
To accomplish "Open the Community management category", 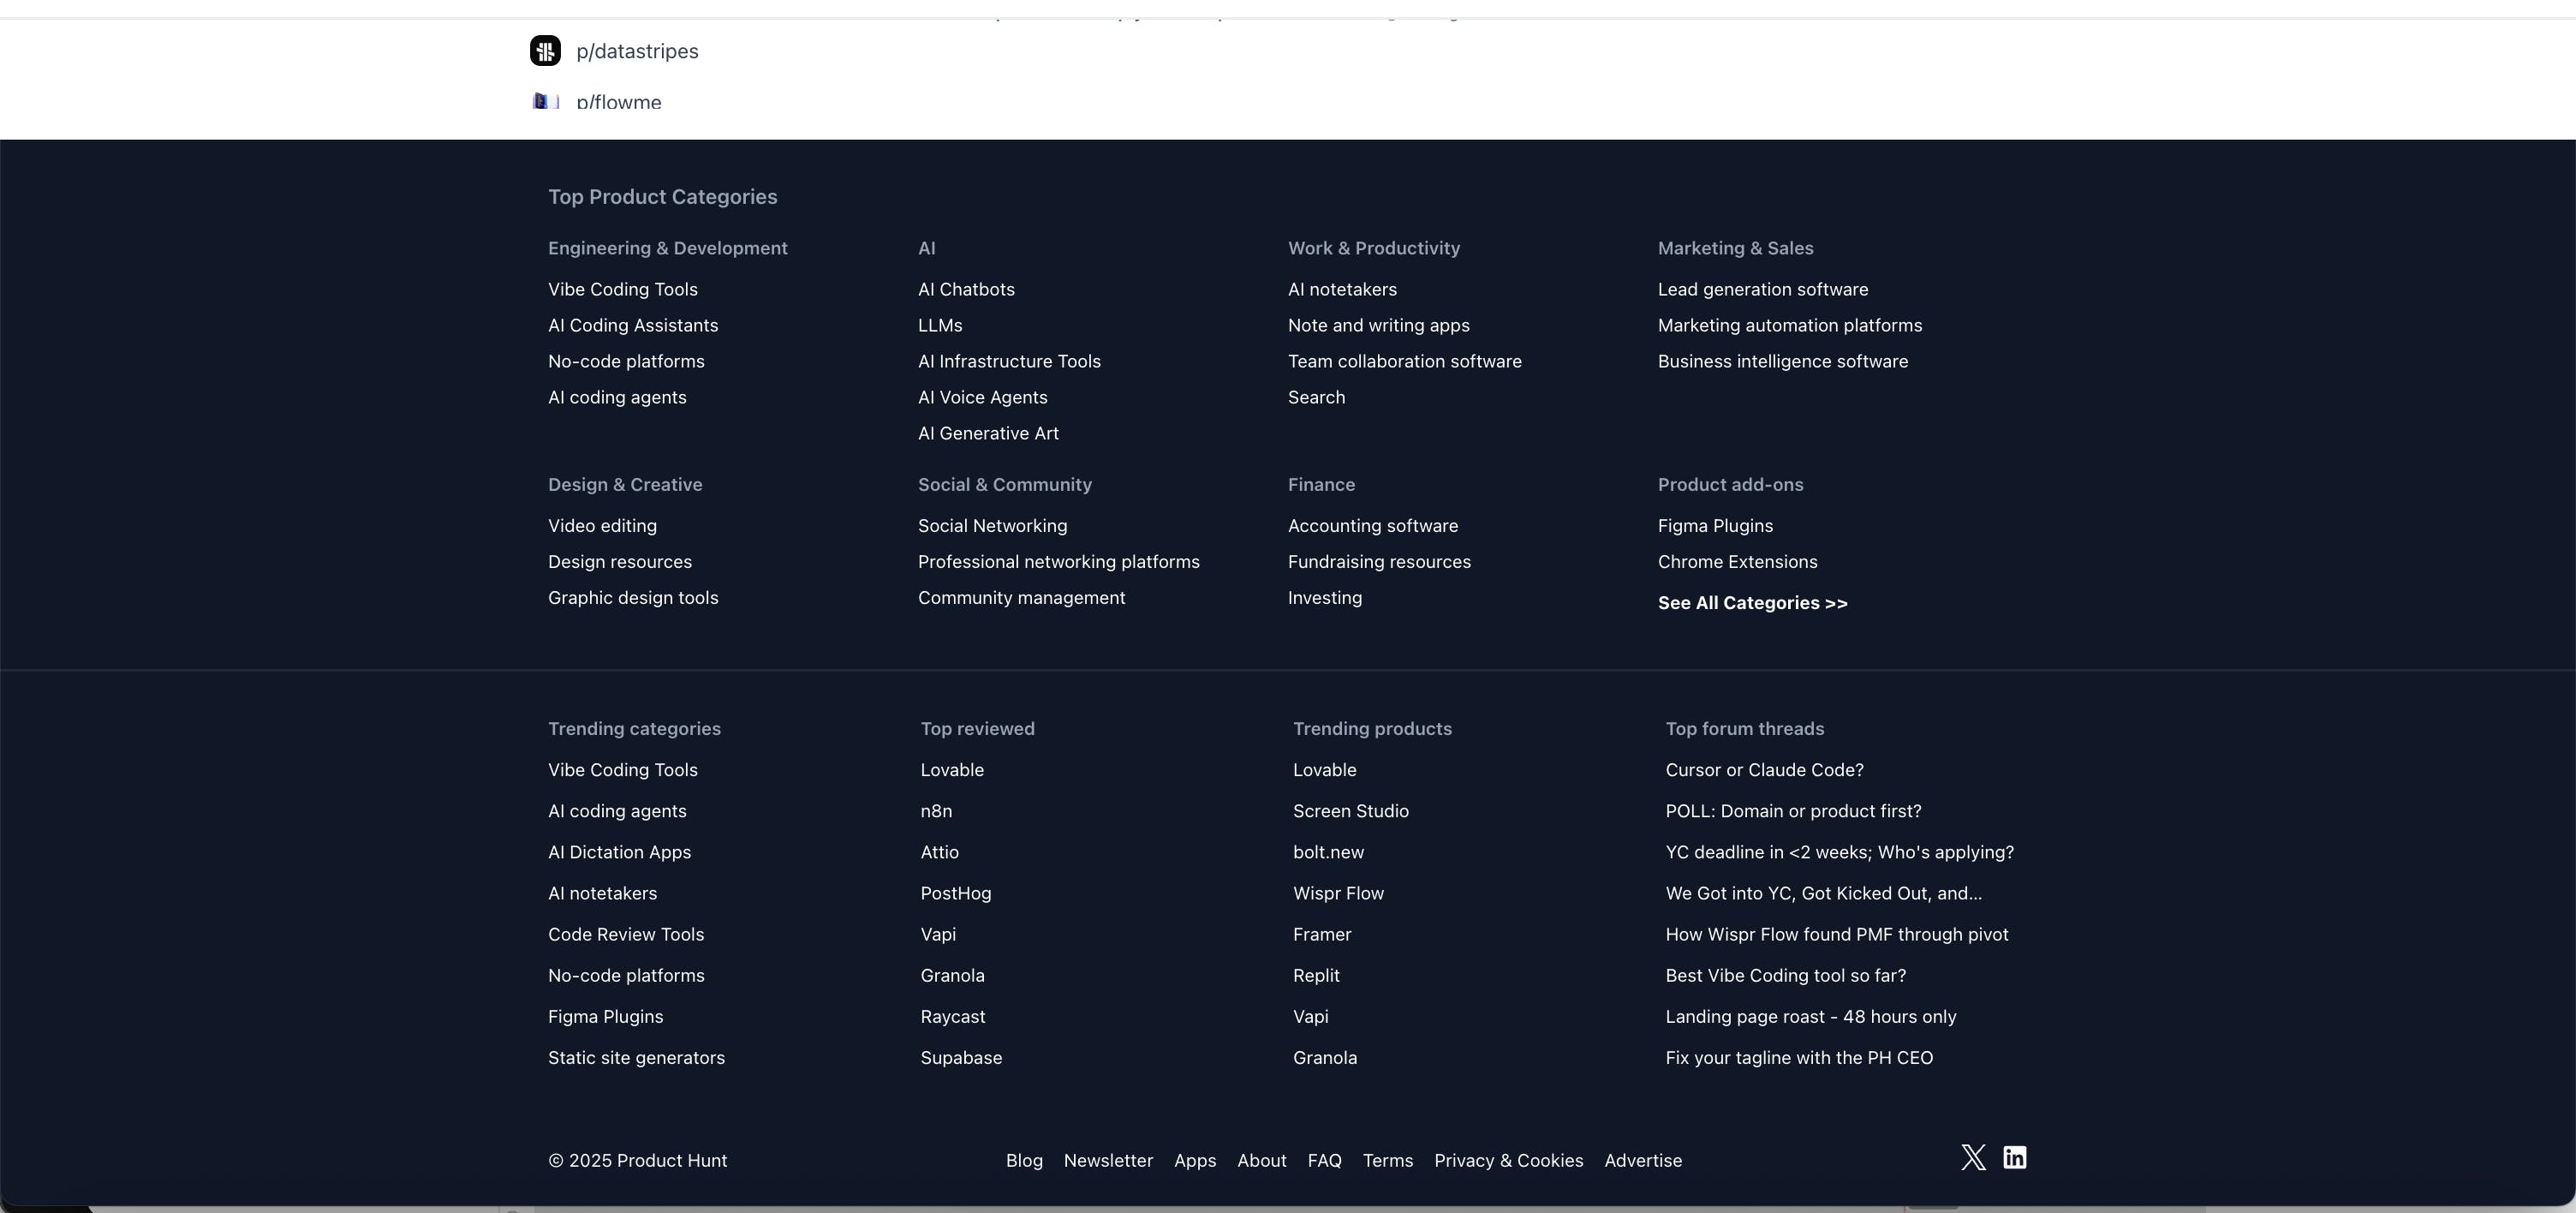I will tap(1021, 597).
